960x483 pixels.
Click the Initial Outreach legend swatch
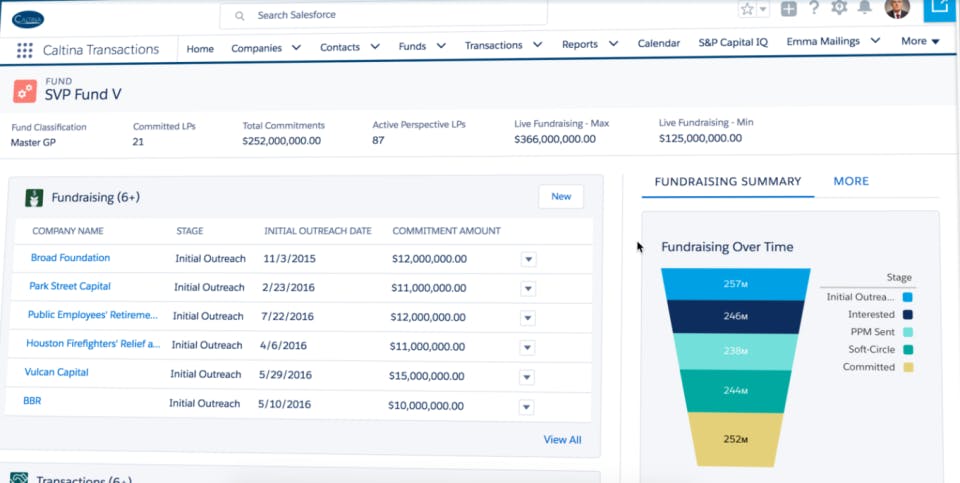(x=907, y=298)
